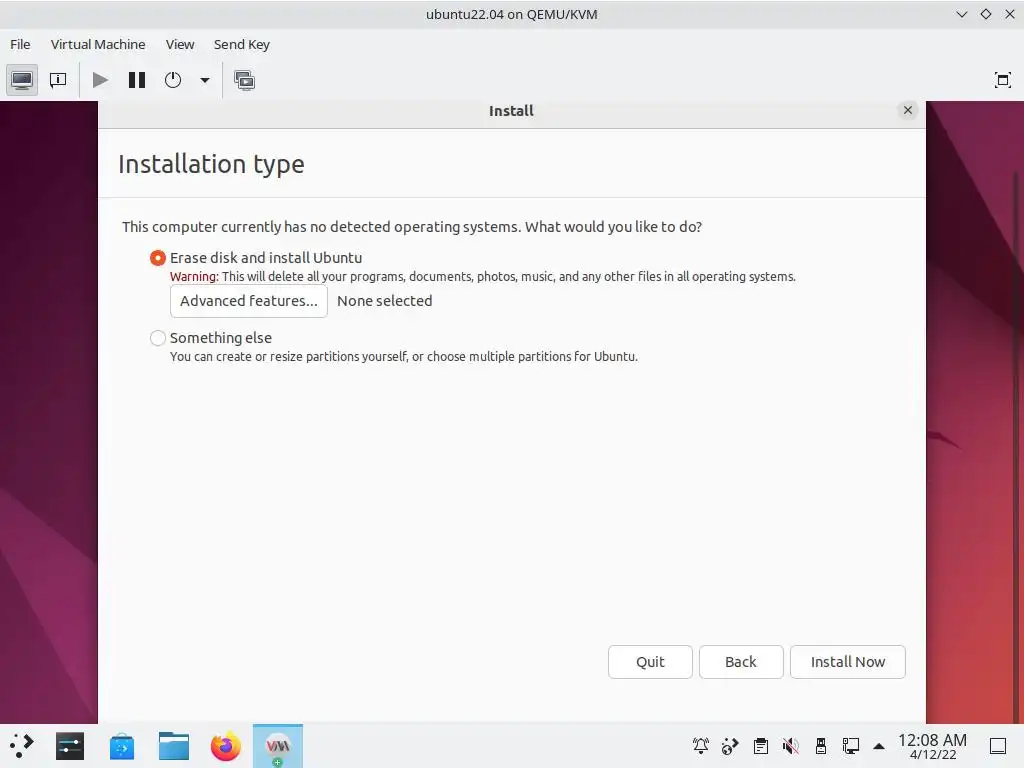This screenshot has width=1024, height=768.
Task: Go Back to previous installer step
Action: (x=741, y=662)
